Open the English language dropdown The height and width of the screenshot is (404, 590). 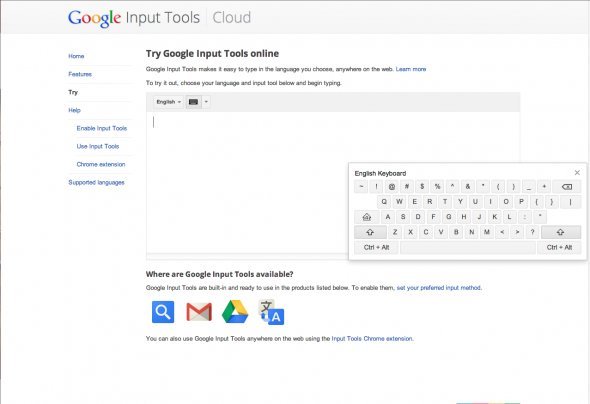tap(168, 102)
